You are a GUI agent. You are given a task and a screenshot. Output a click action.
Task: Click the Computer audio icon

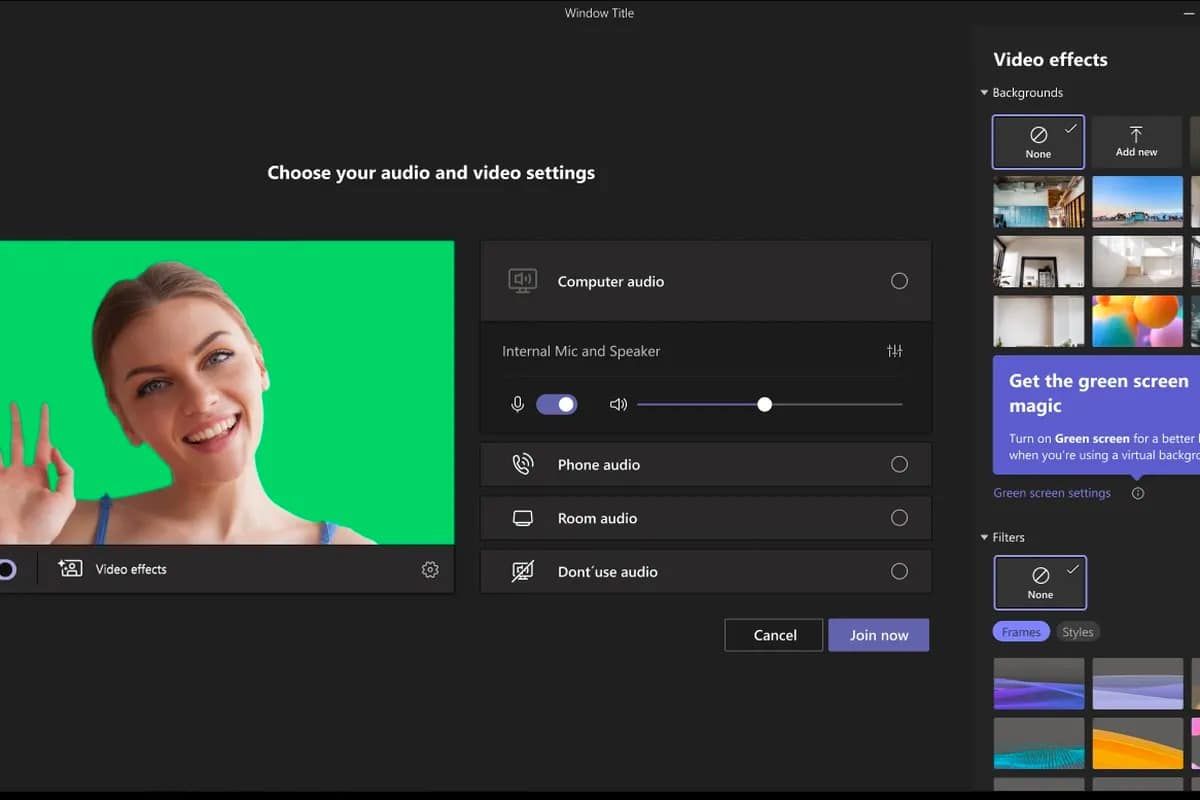pos(521,281)
